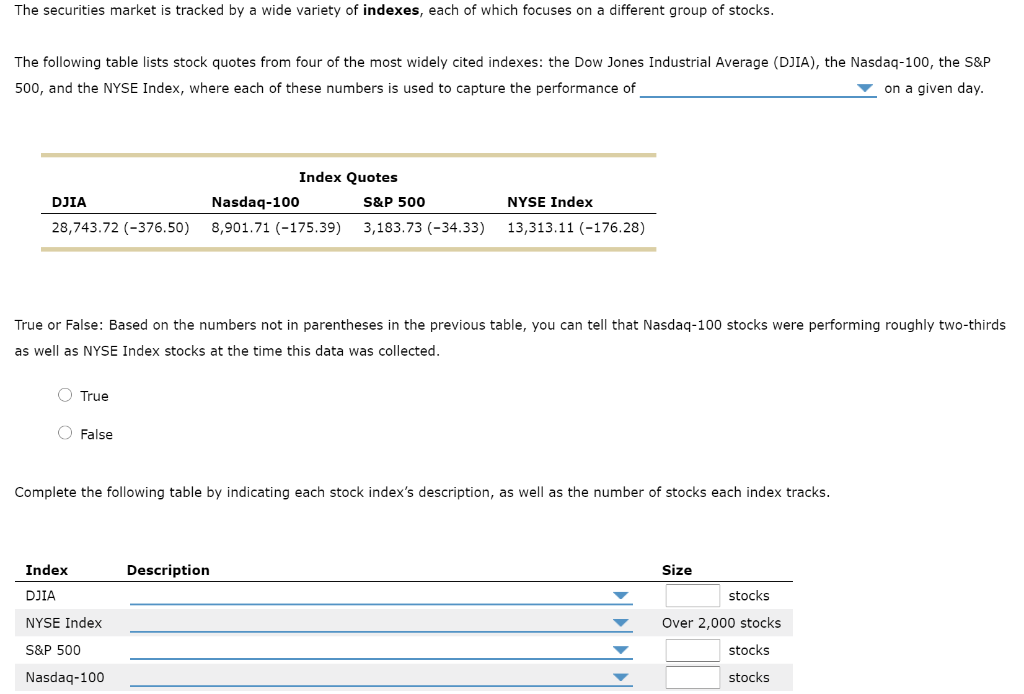This screenshot has height=694, width=1024.
Task: Click the True option label text
Action: pyautogui.click(x=94, y=396)
